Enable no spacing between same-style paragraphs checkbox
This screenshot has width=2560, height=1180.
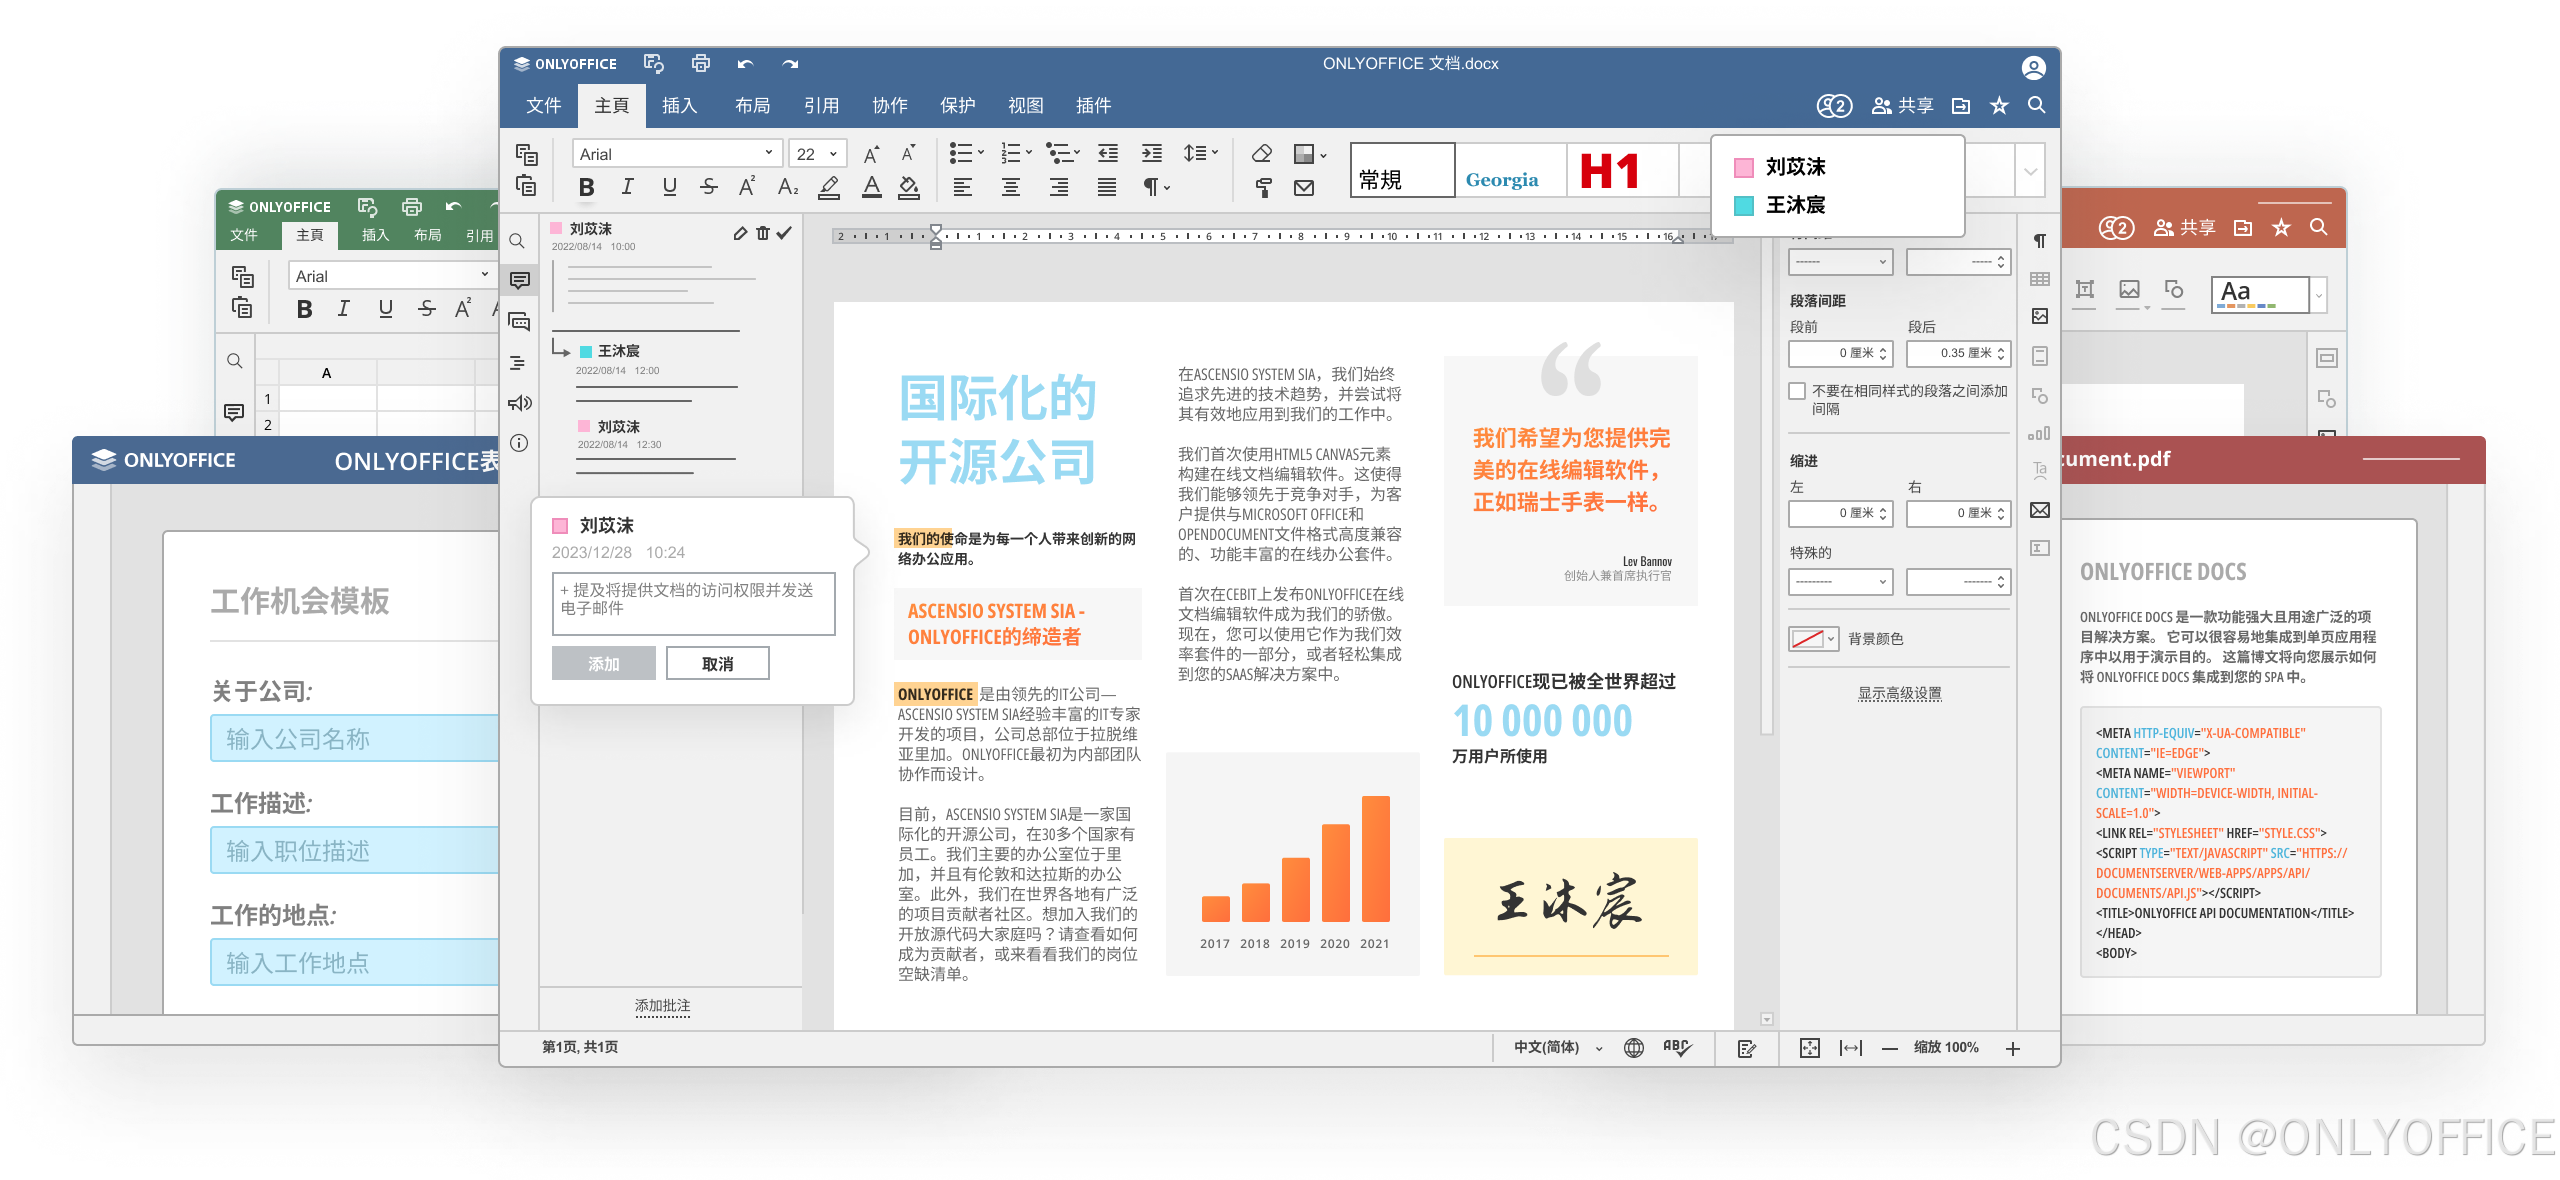click(1797, 391)
